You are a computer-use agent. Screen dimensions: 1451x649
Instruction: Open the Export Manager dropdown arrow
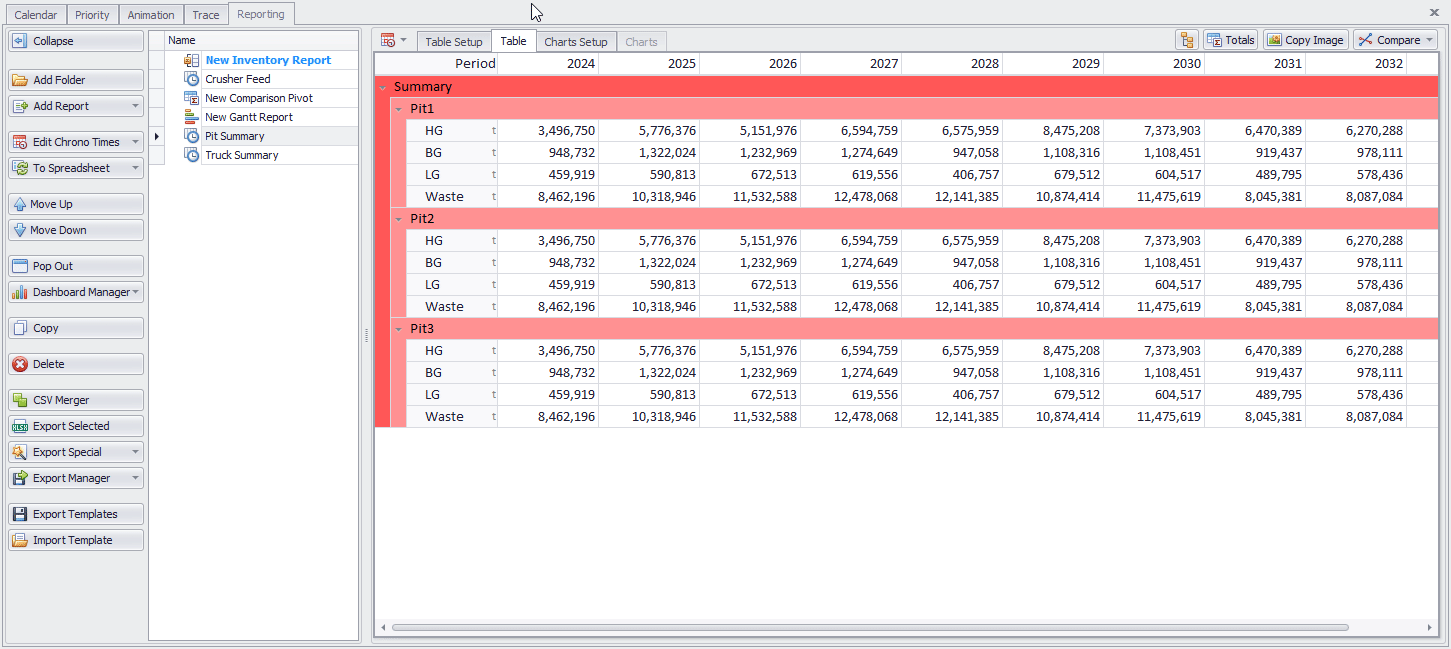(x=135, y=478)
